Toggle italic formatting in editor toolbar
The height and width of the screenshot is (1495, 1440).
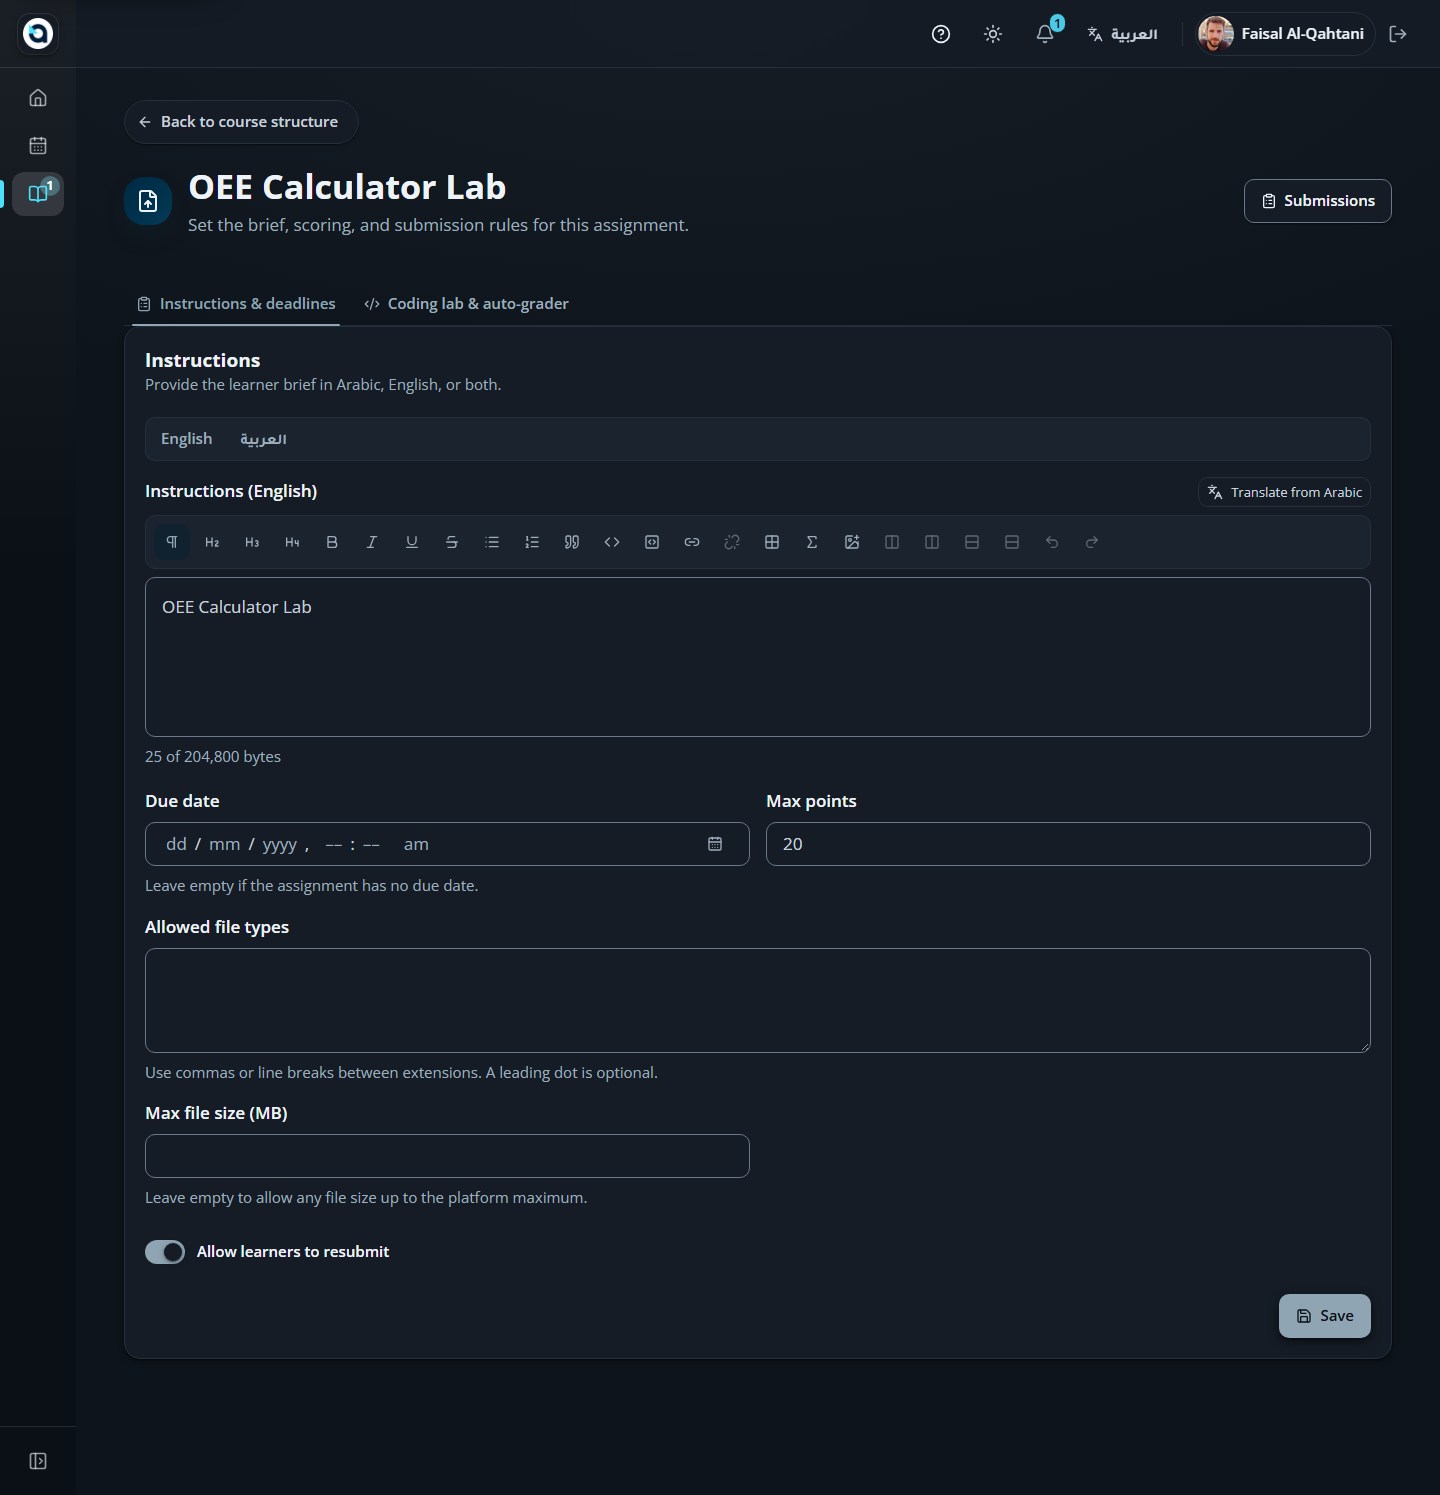tap(372, 542)
